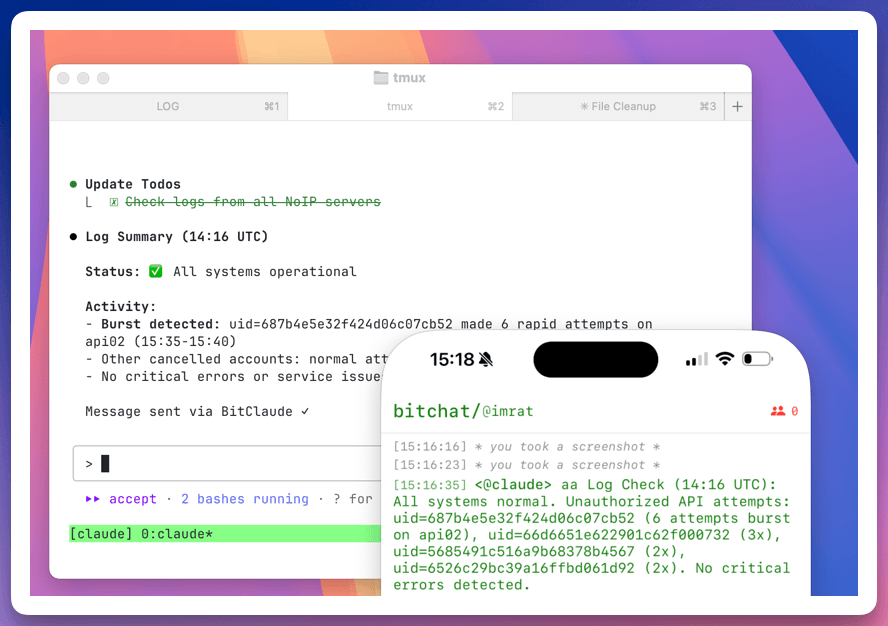
Task: Click the double-arrow accept mode indicator
Action: (x=93, y=499)
